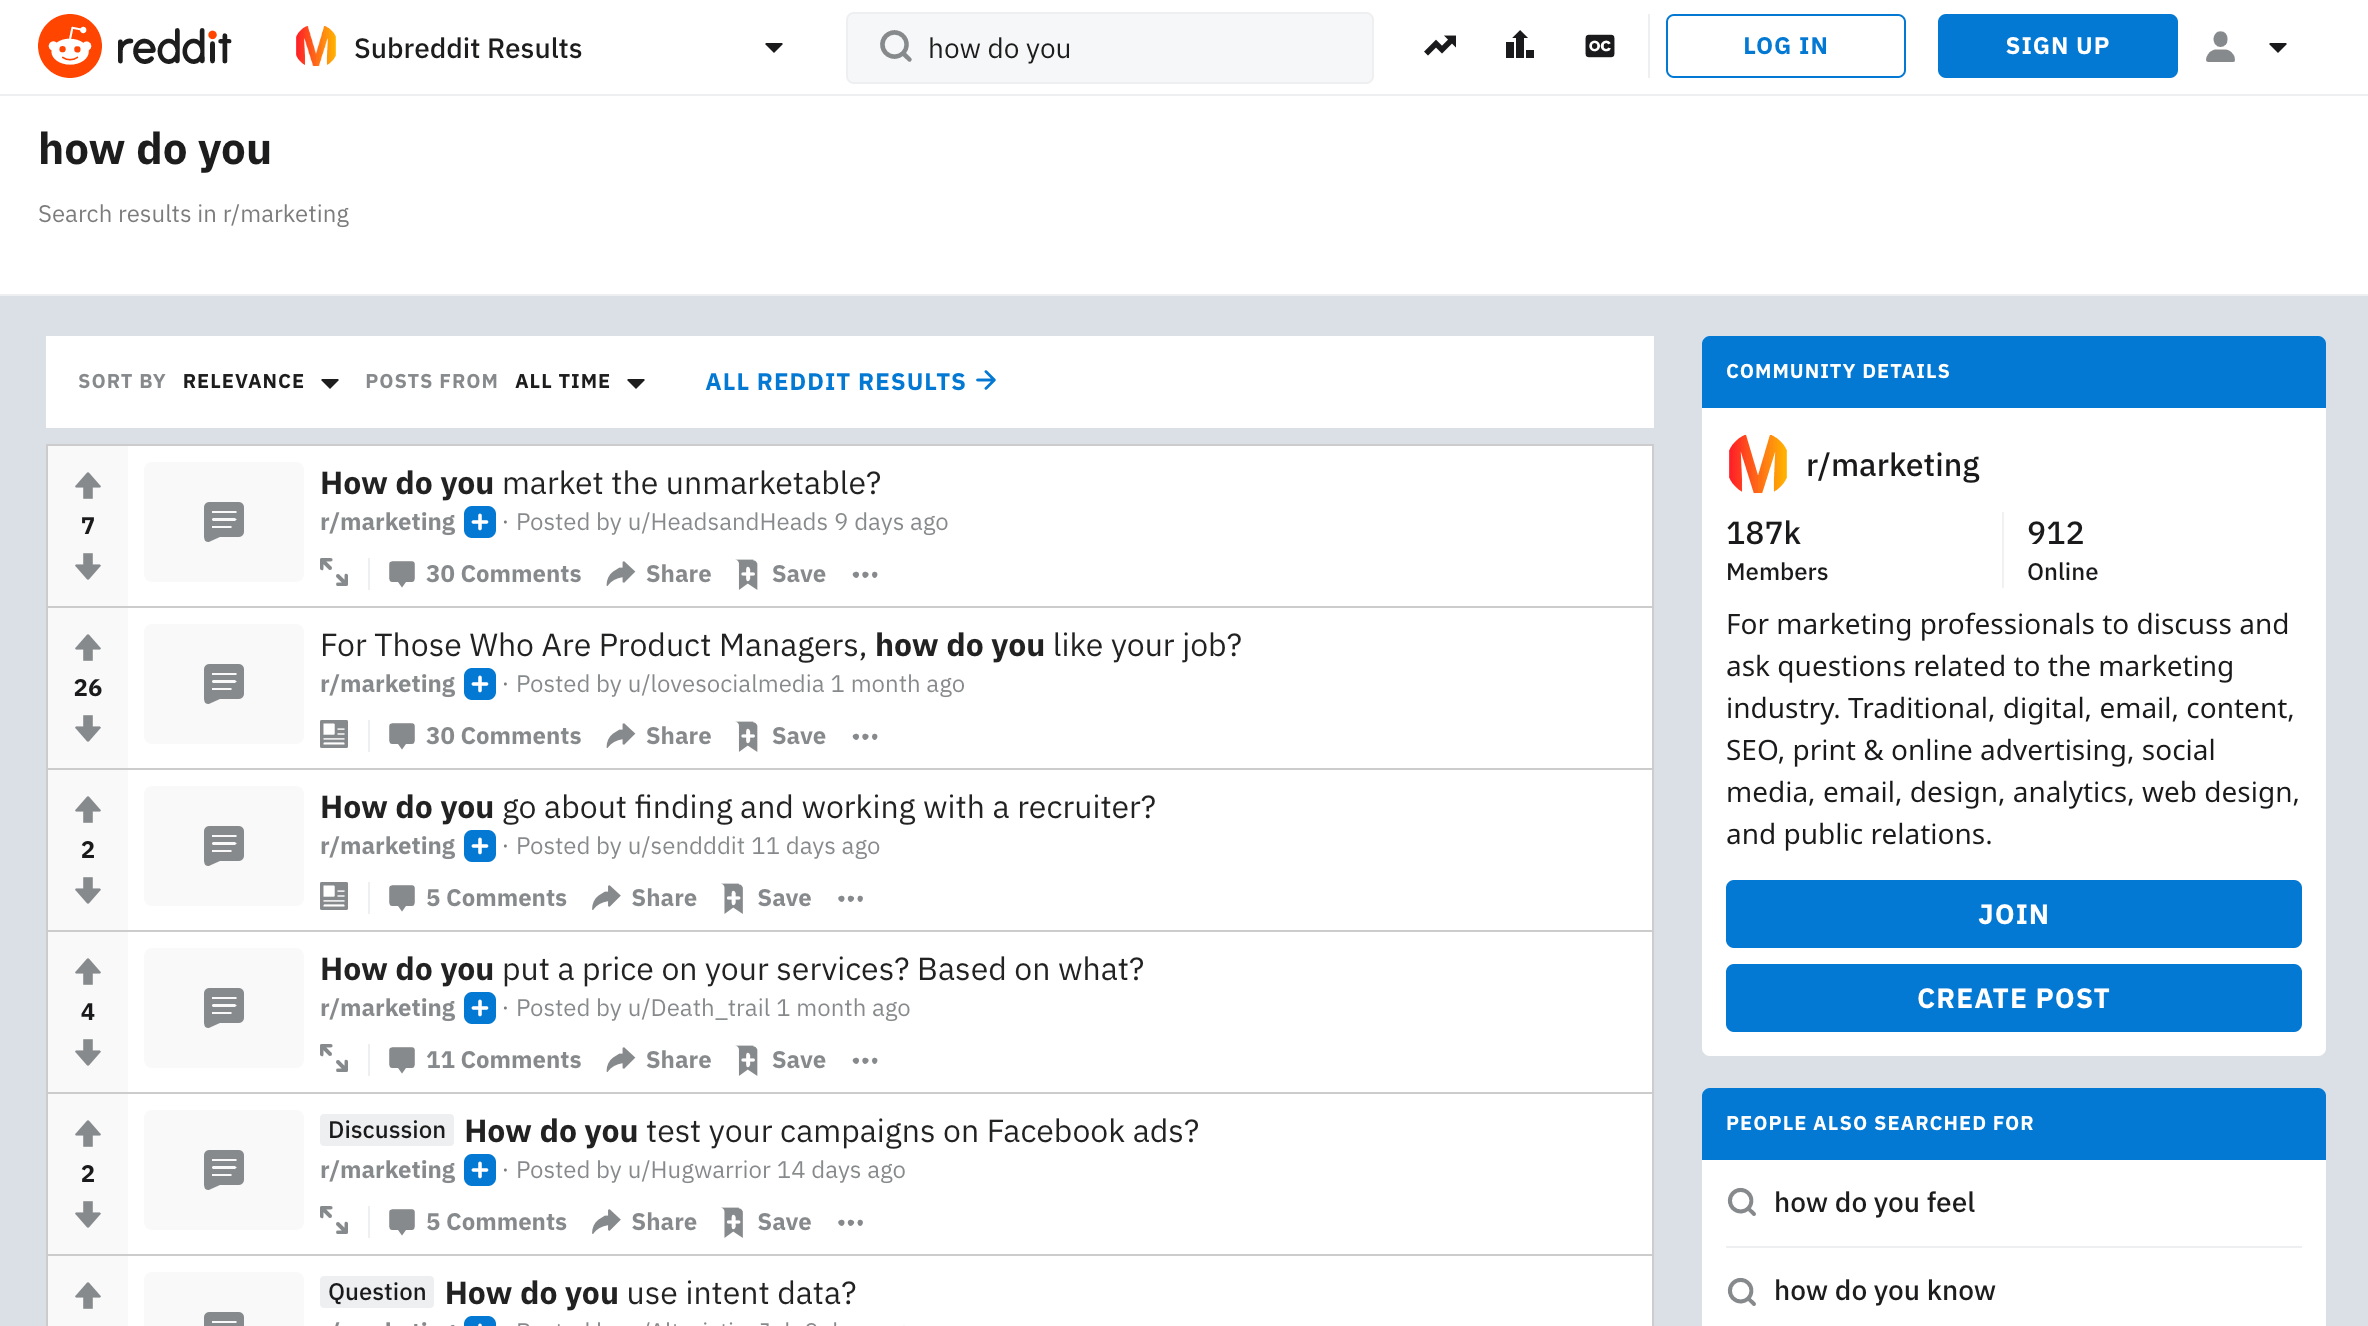Save the recruiter post with bookmark icon

(x=733, y=897)
